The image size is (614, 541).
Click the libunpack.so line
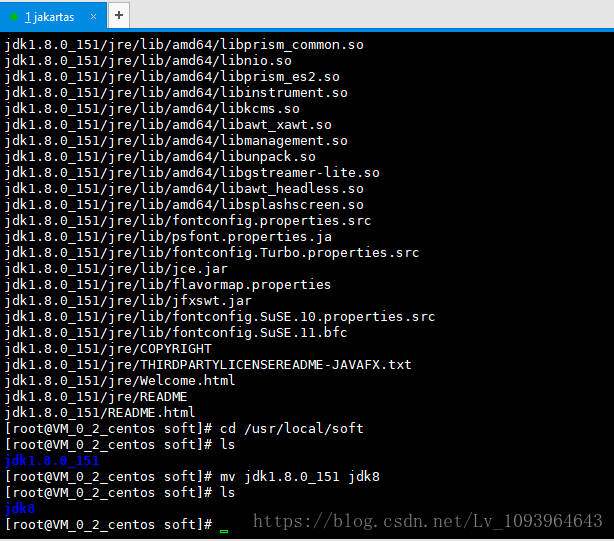[160, 157]
